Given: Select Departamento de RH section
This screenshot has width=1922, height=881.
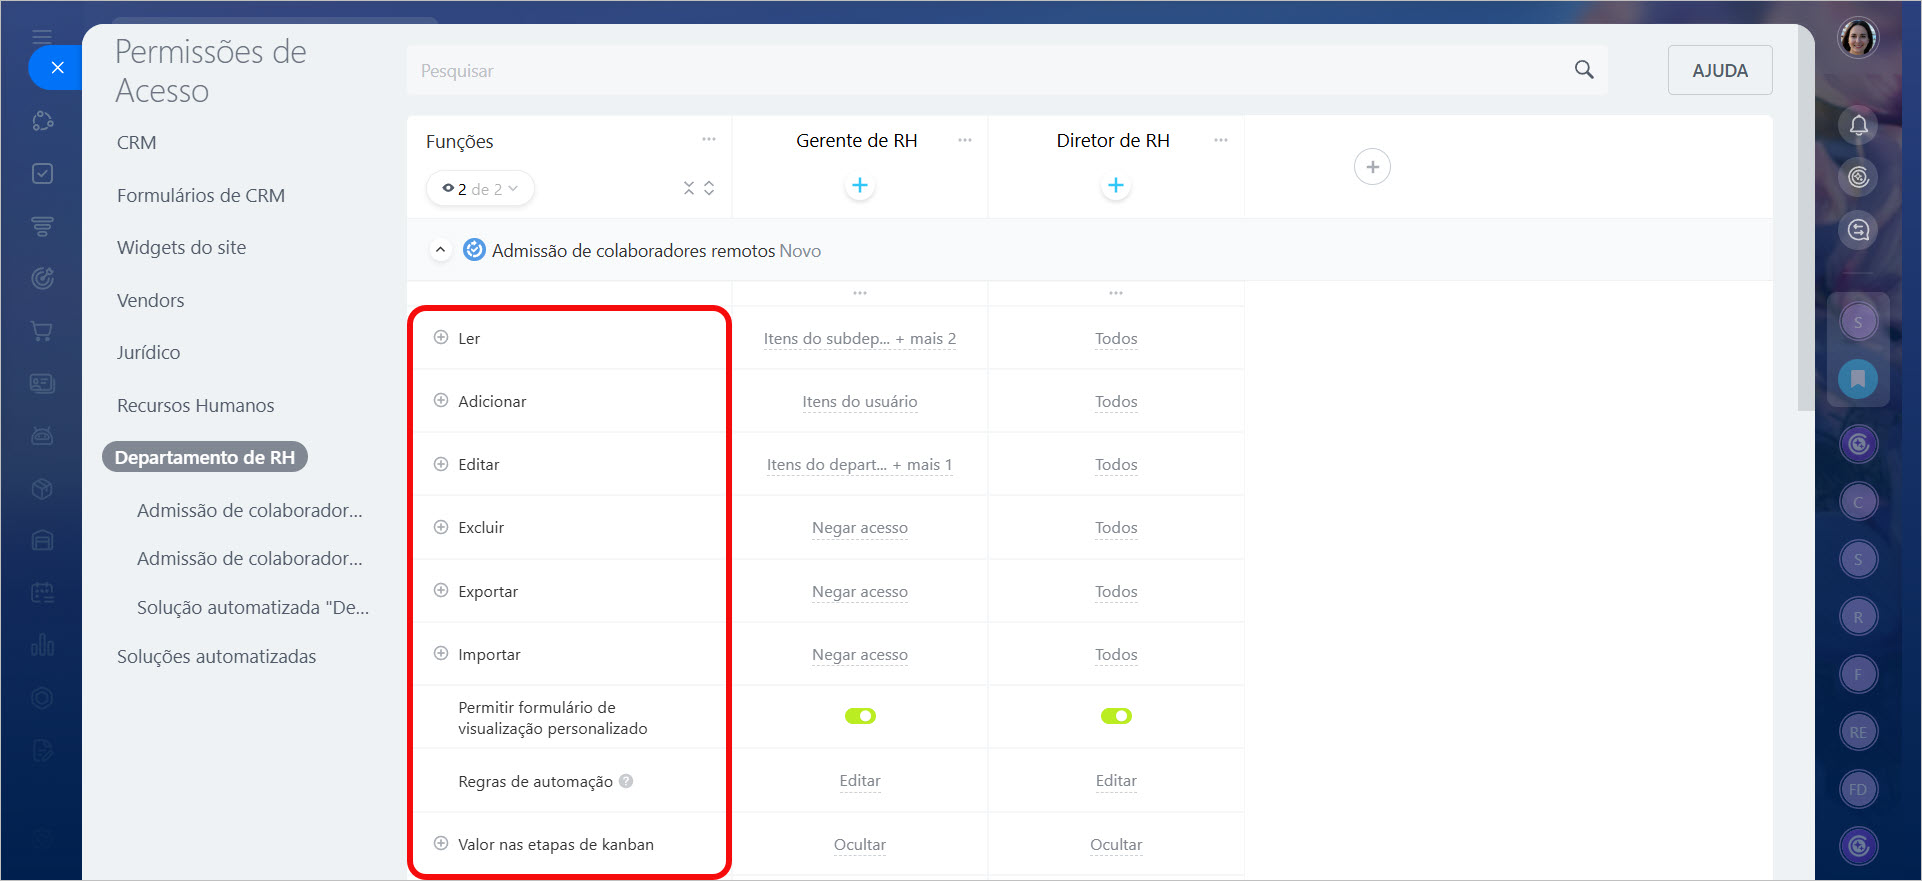Looking at the screenshot, I should point(205,457).
